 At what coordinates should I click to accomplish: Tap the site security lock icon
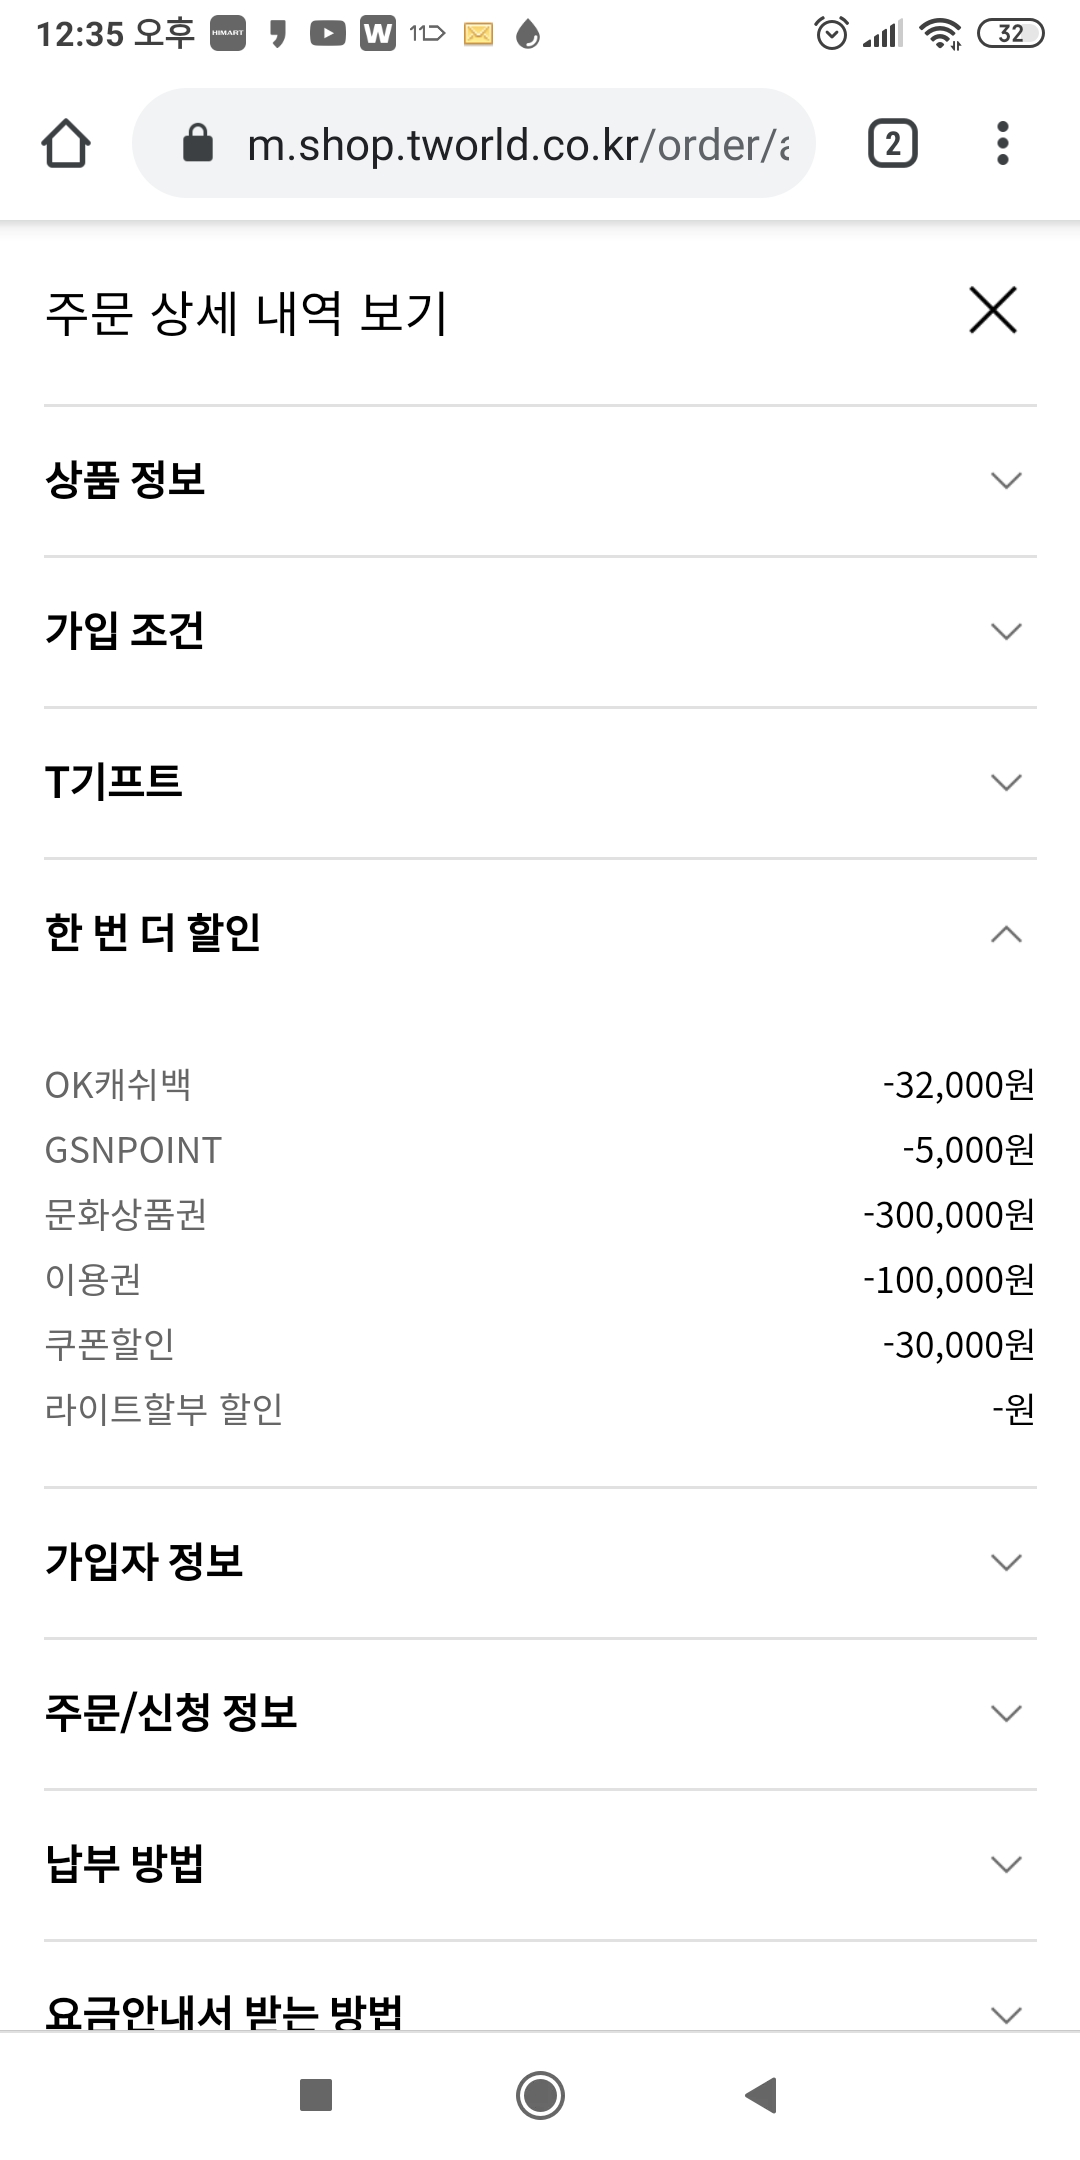(198, 144)
